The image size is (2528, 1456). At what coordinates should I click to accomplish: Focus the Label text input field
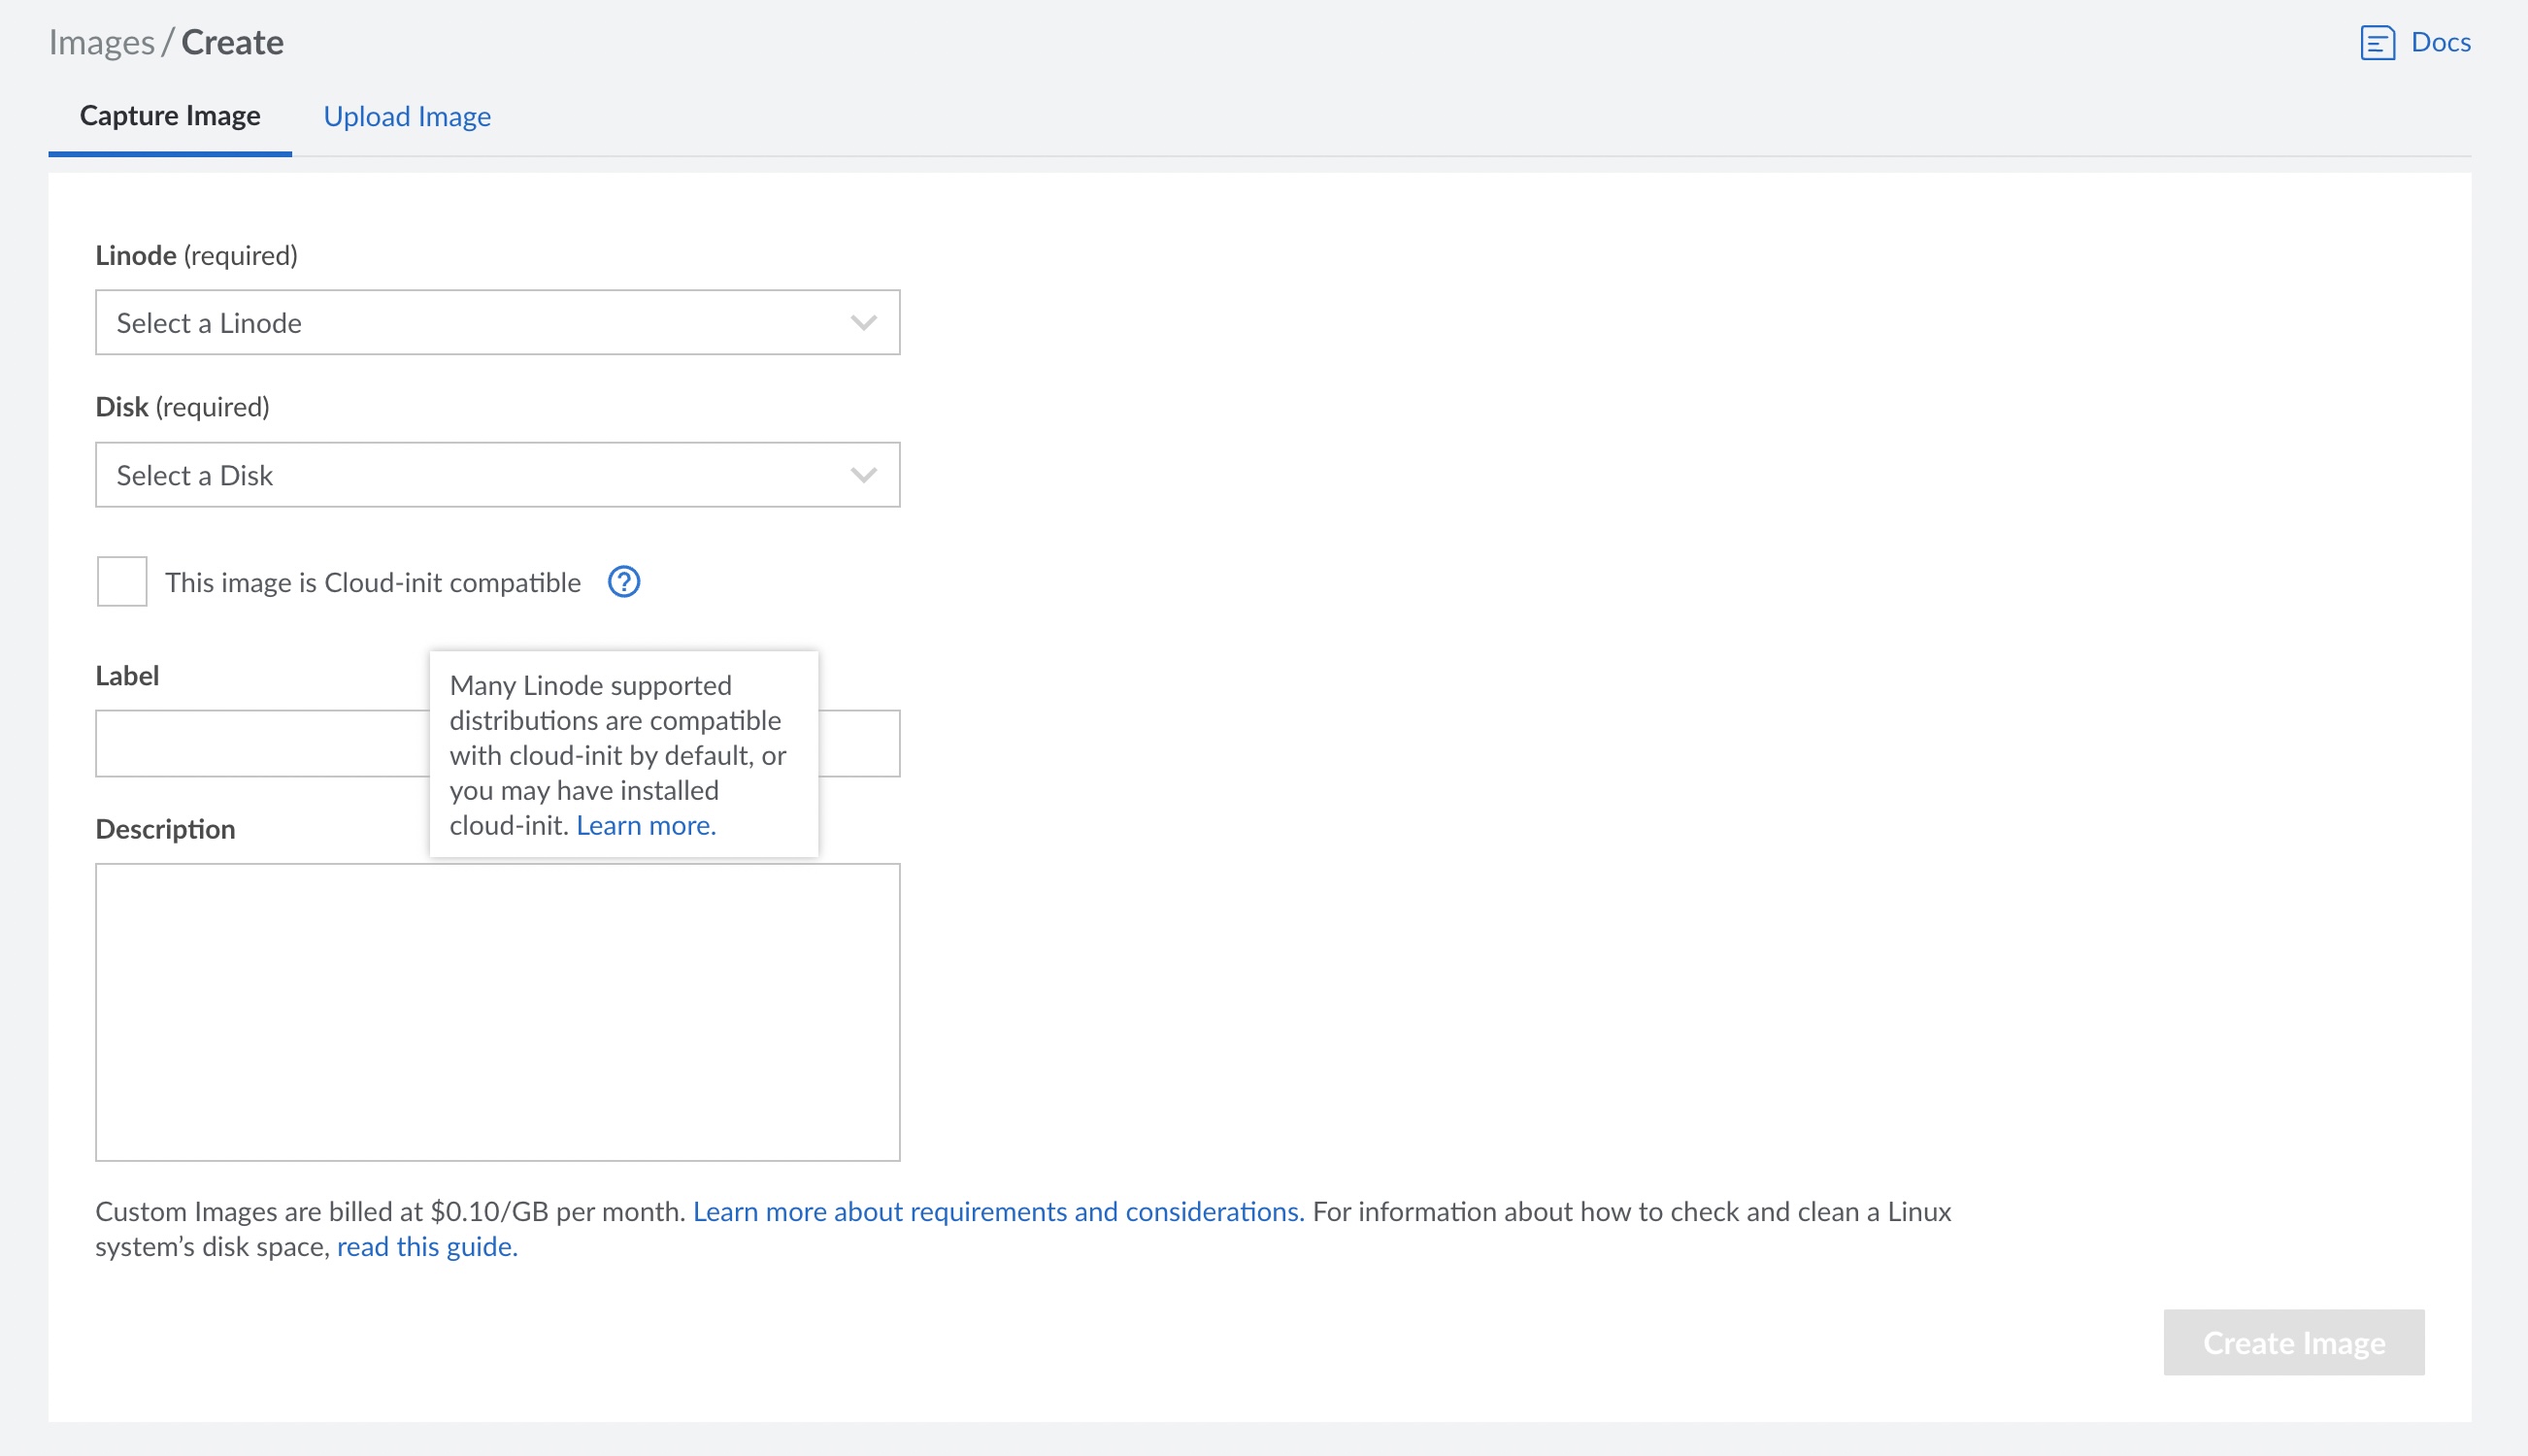[260, 744]
